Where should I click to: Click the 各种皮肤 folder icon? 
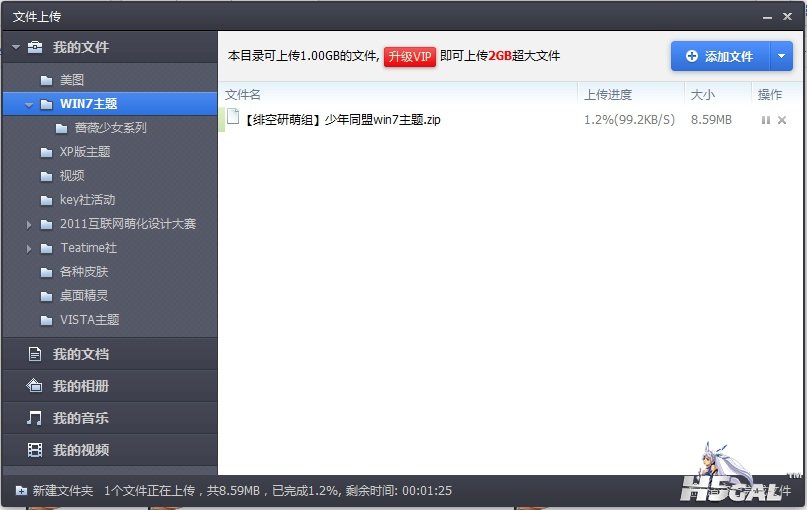46,272
